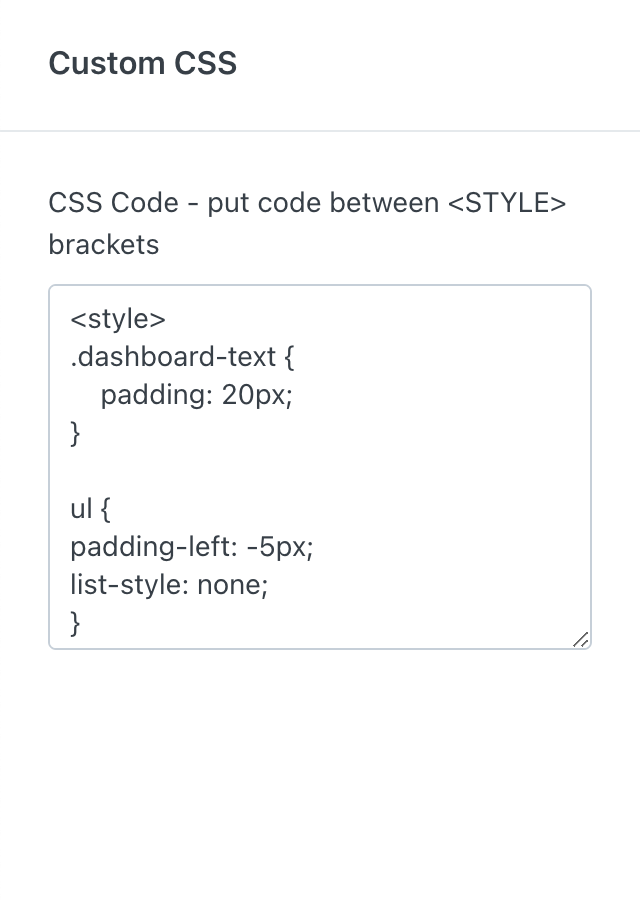Click the empty line above ul
The image size is (640, 900).
tap(200, 471)
